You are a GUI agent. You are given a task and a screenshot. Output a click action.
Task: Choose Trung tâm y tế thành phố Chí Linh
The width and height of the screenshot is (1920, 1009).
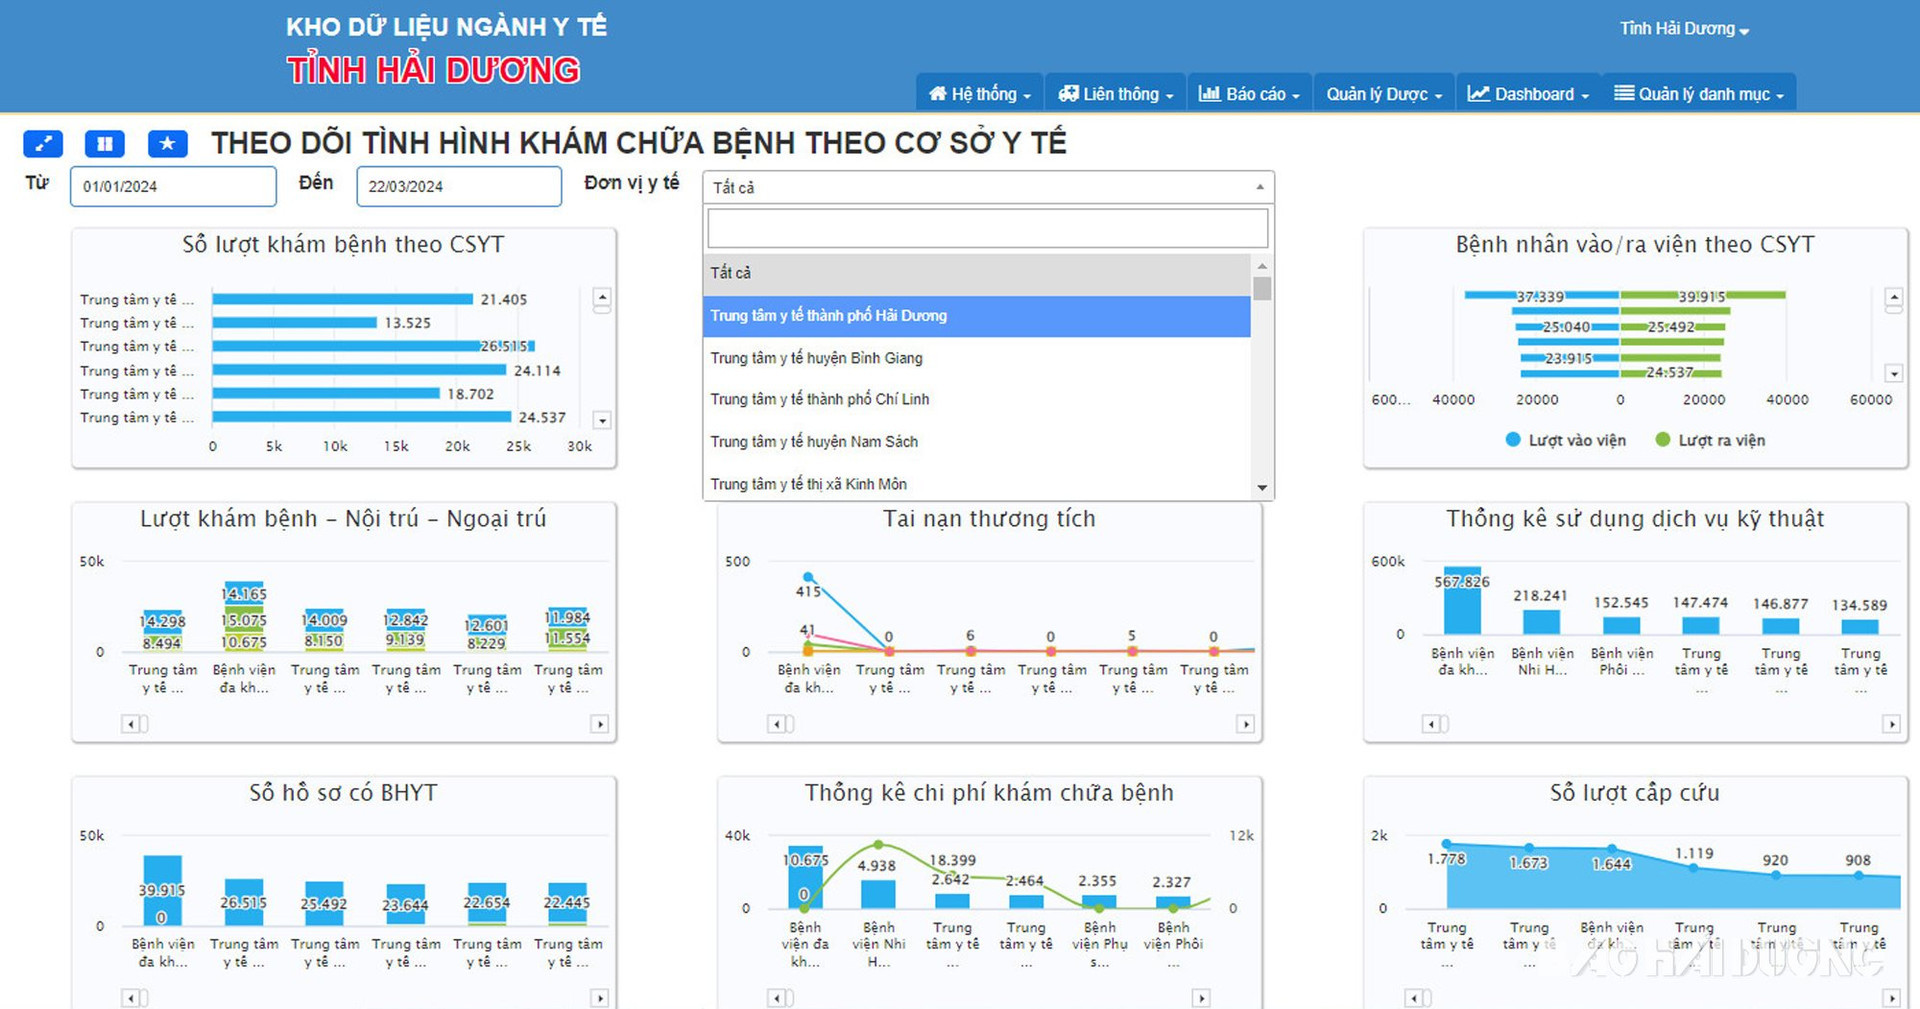pyautogui.click(x=819, y=399)
